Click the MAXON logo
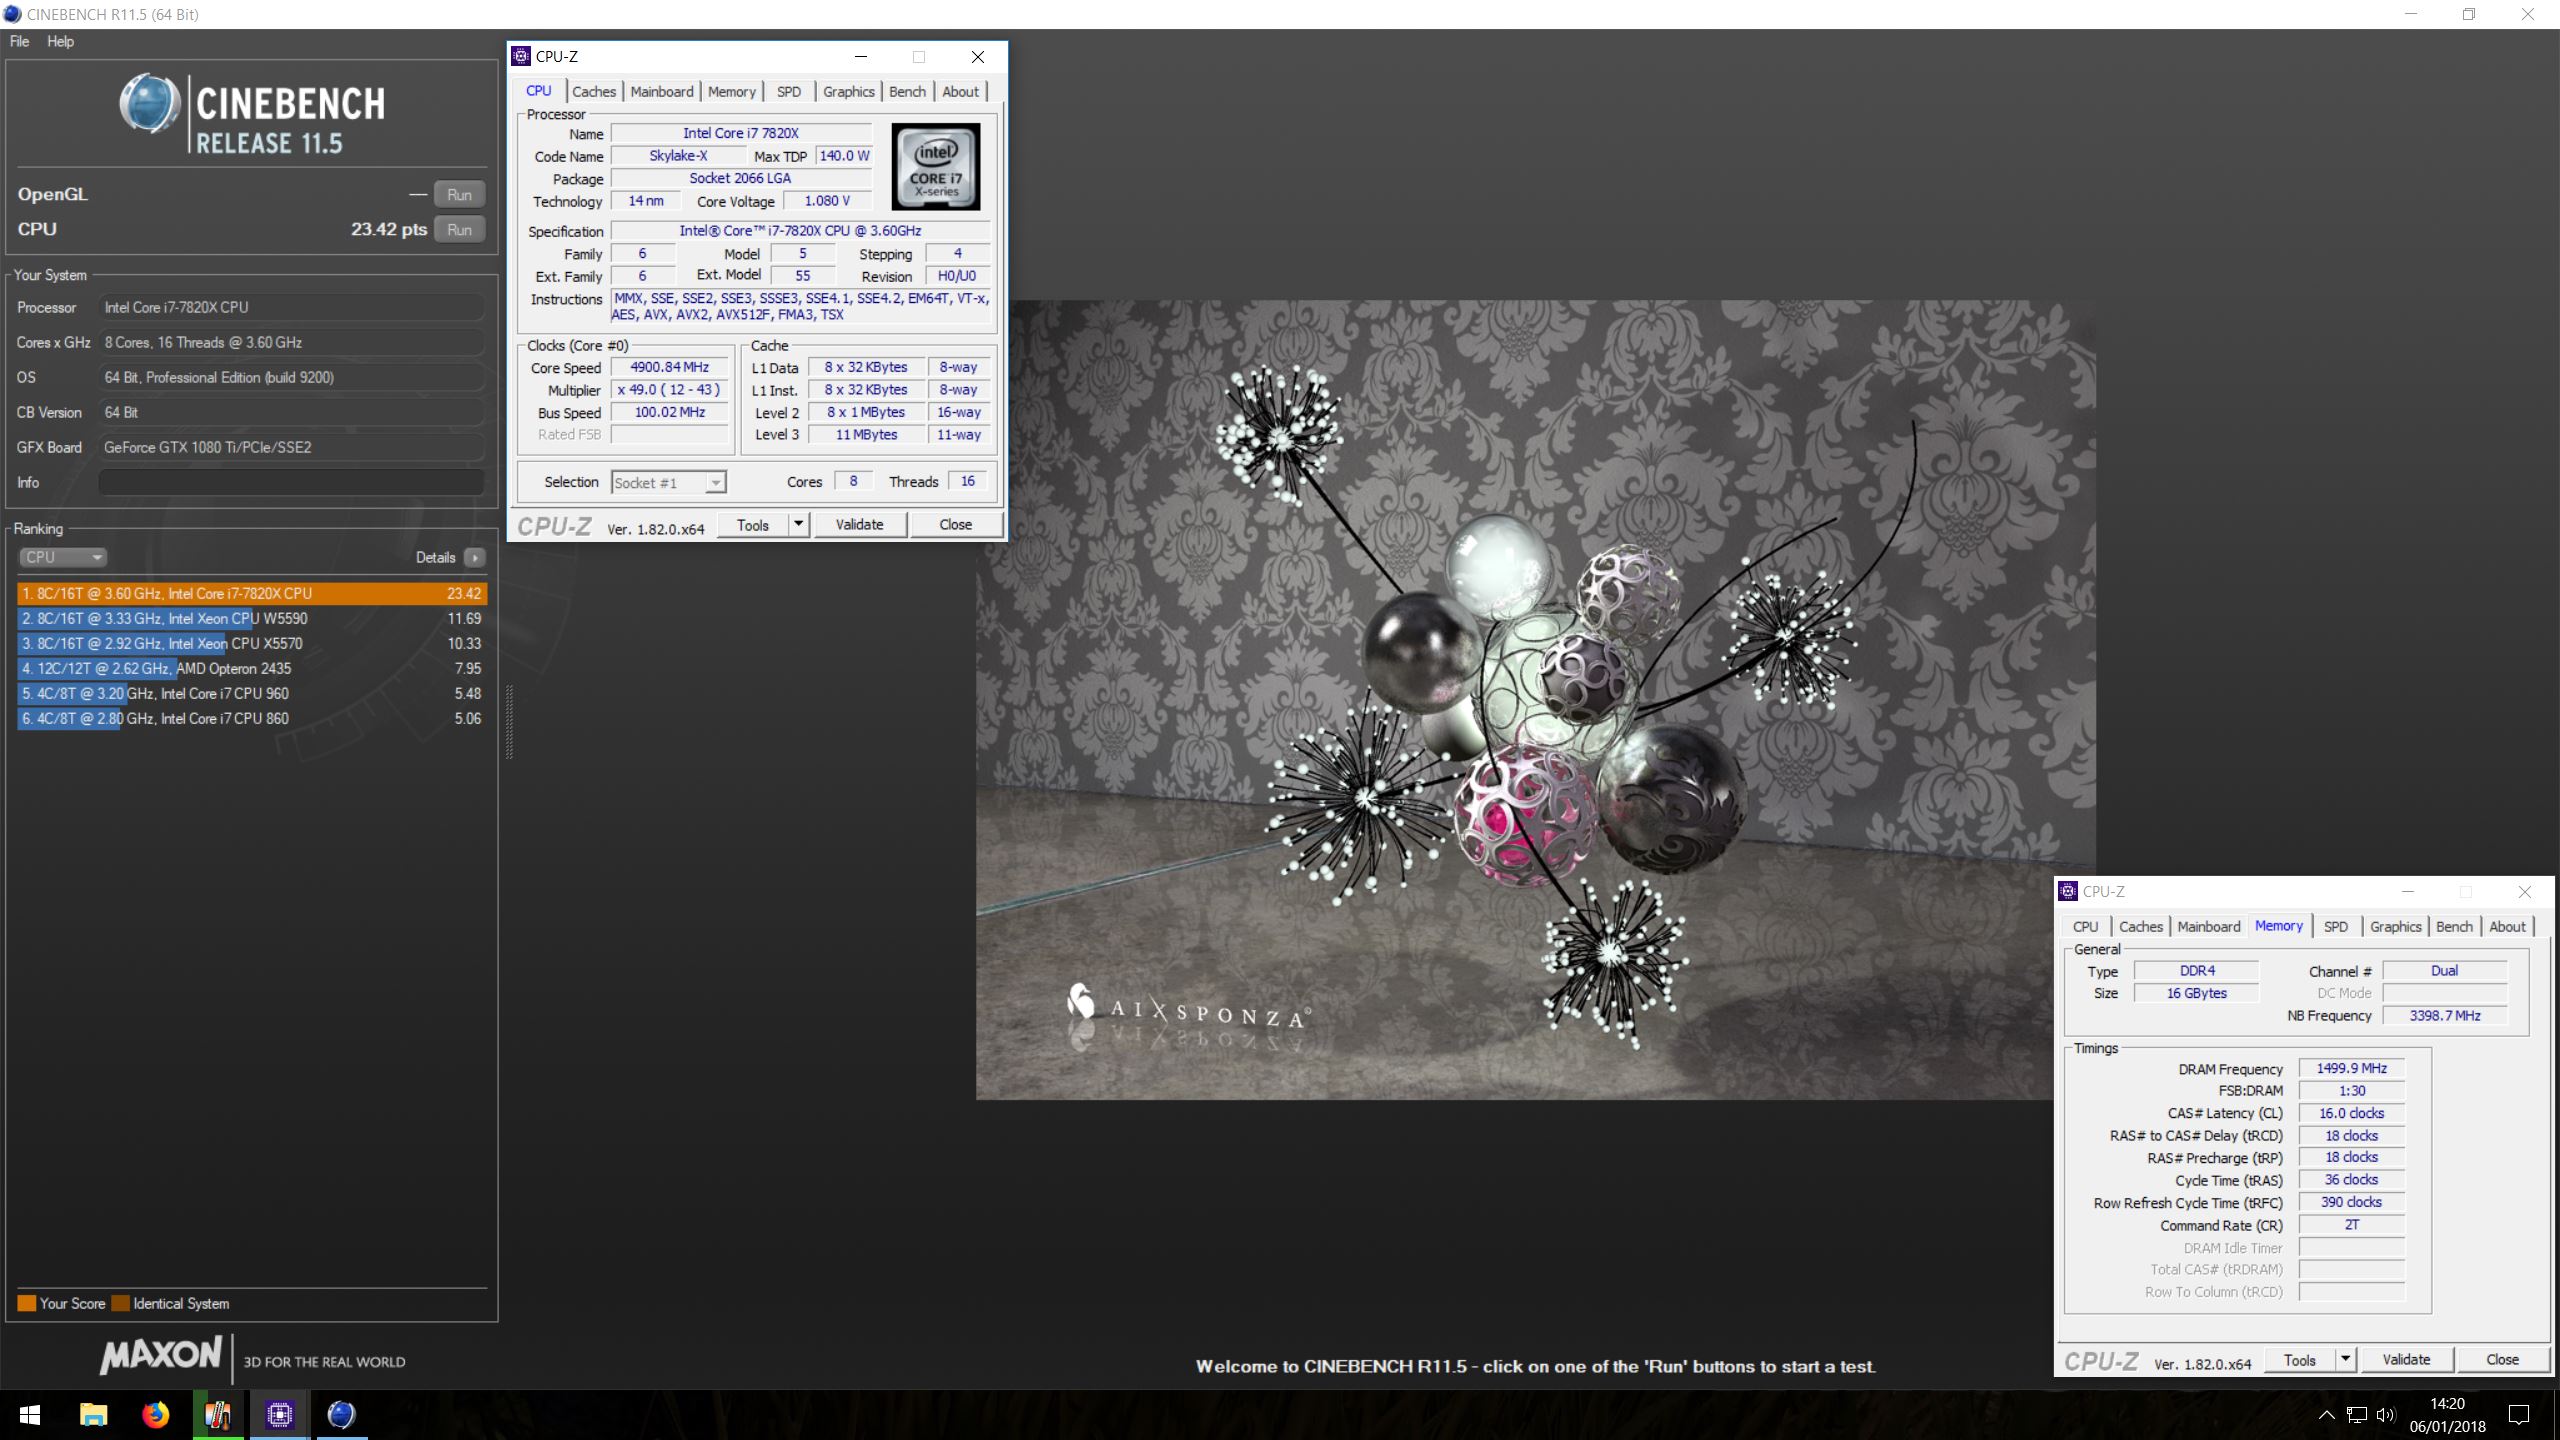The width and height of the screenshot is (2560, 1440). pyautogui.click(x=161, y=1355)
